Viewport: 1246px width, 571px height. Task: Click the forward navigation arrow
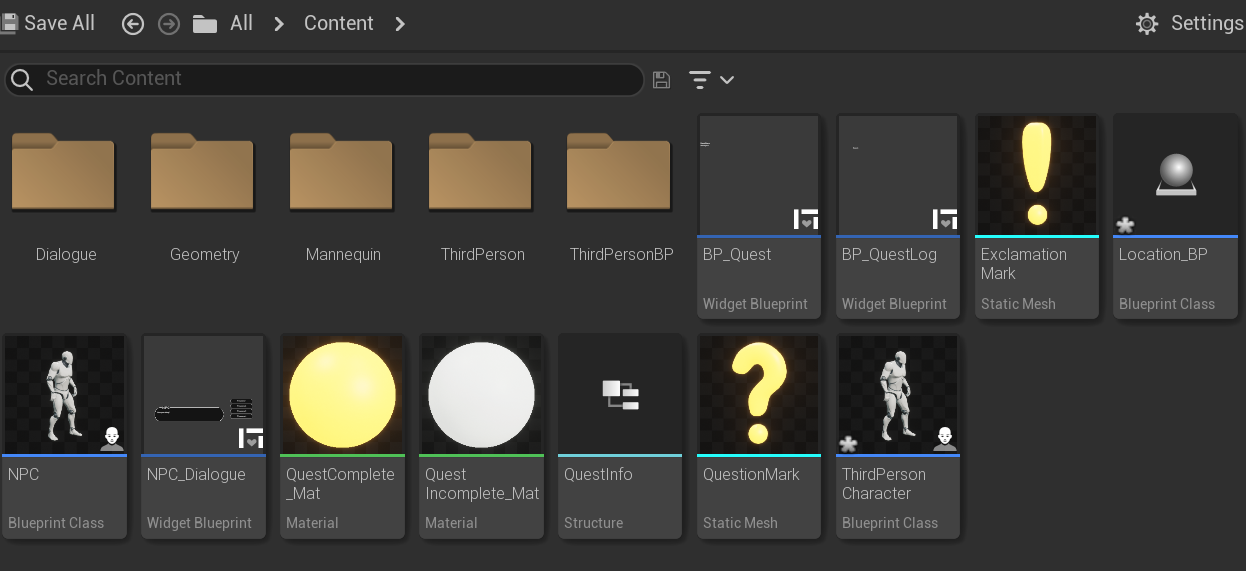click(x=169, y=24)
